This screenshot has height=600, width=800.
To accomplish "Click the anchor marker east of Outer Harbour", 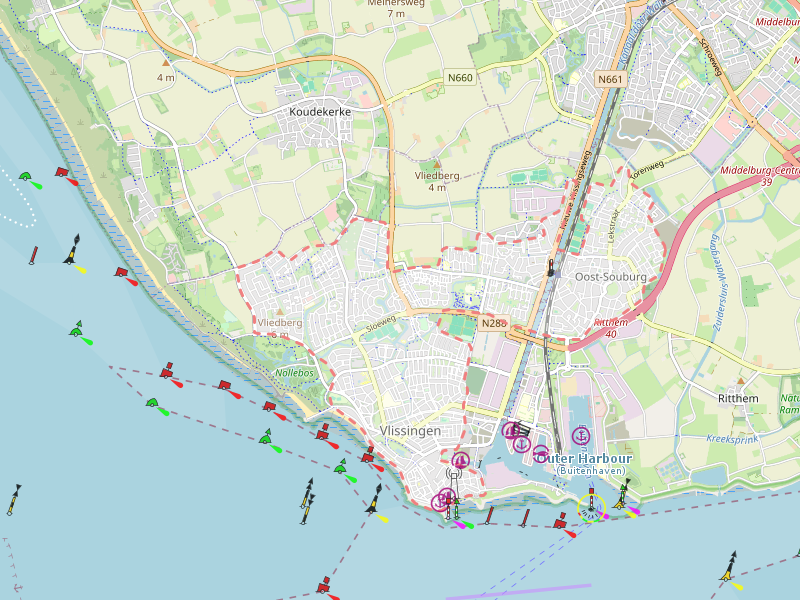I will 581,435.
